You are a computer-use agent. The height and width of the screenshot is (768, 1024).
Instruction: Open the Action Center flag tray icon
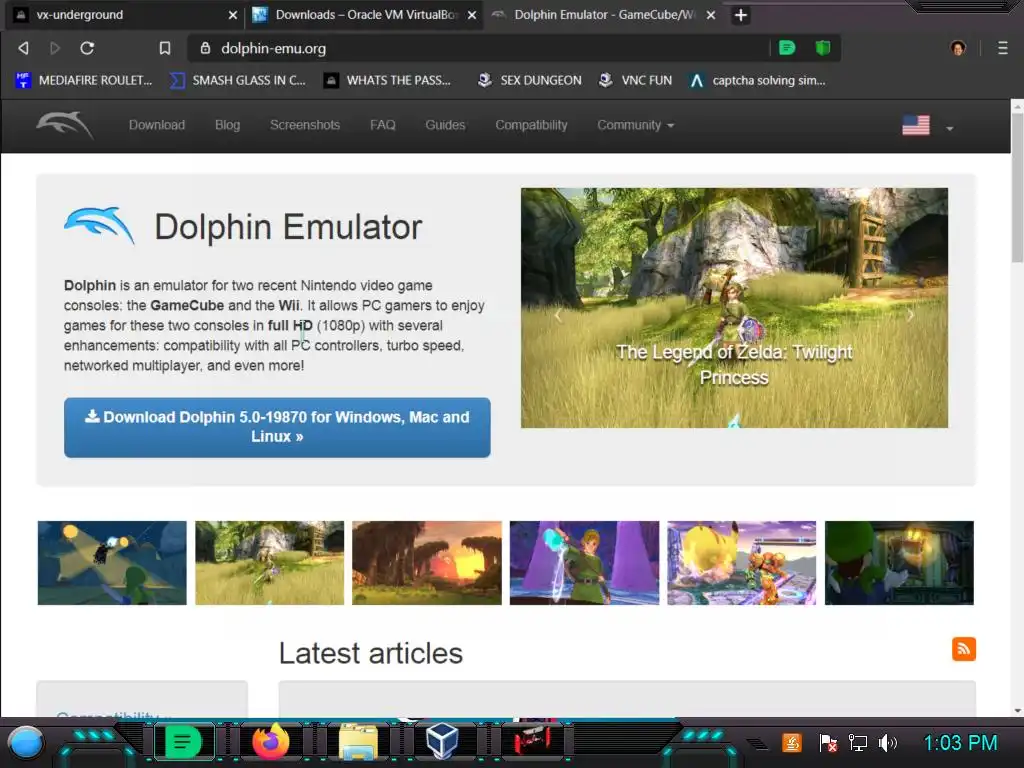(x=827, y=743)
